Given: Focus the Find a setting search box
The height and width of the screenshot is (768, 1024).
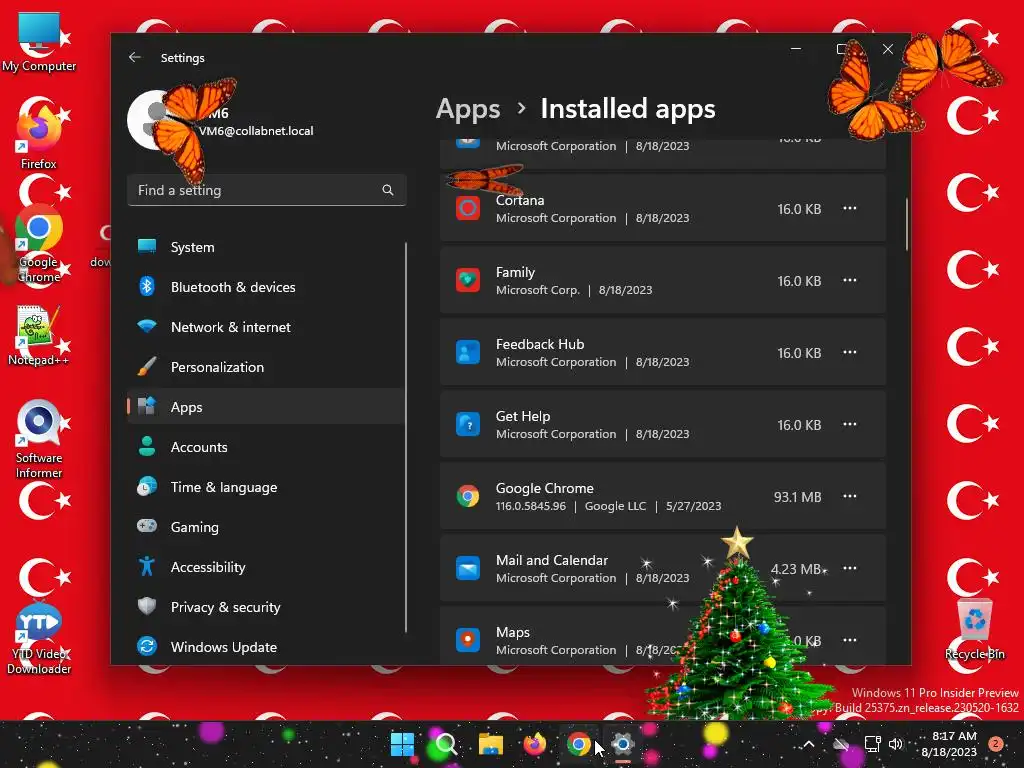Looking at the screenshot, I should coord(266,190).
